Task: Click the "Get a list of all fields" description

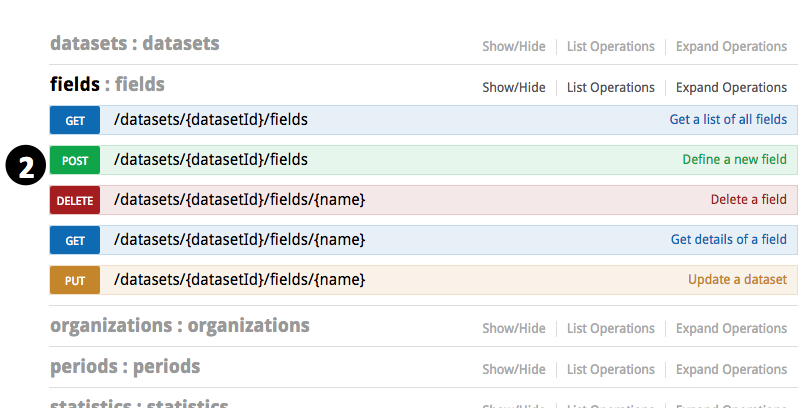Action: 728,120
